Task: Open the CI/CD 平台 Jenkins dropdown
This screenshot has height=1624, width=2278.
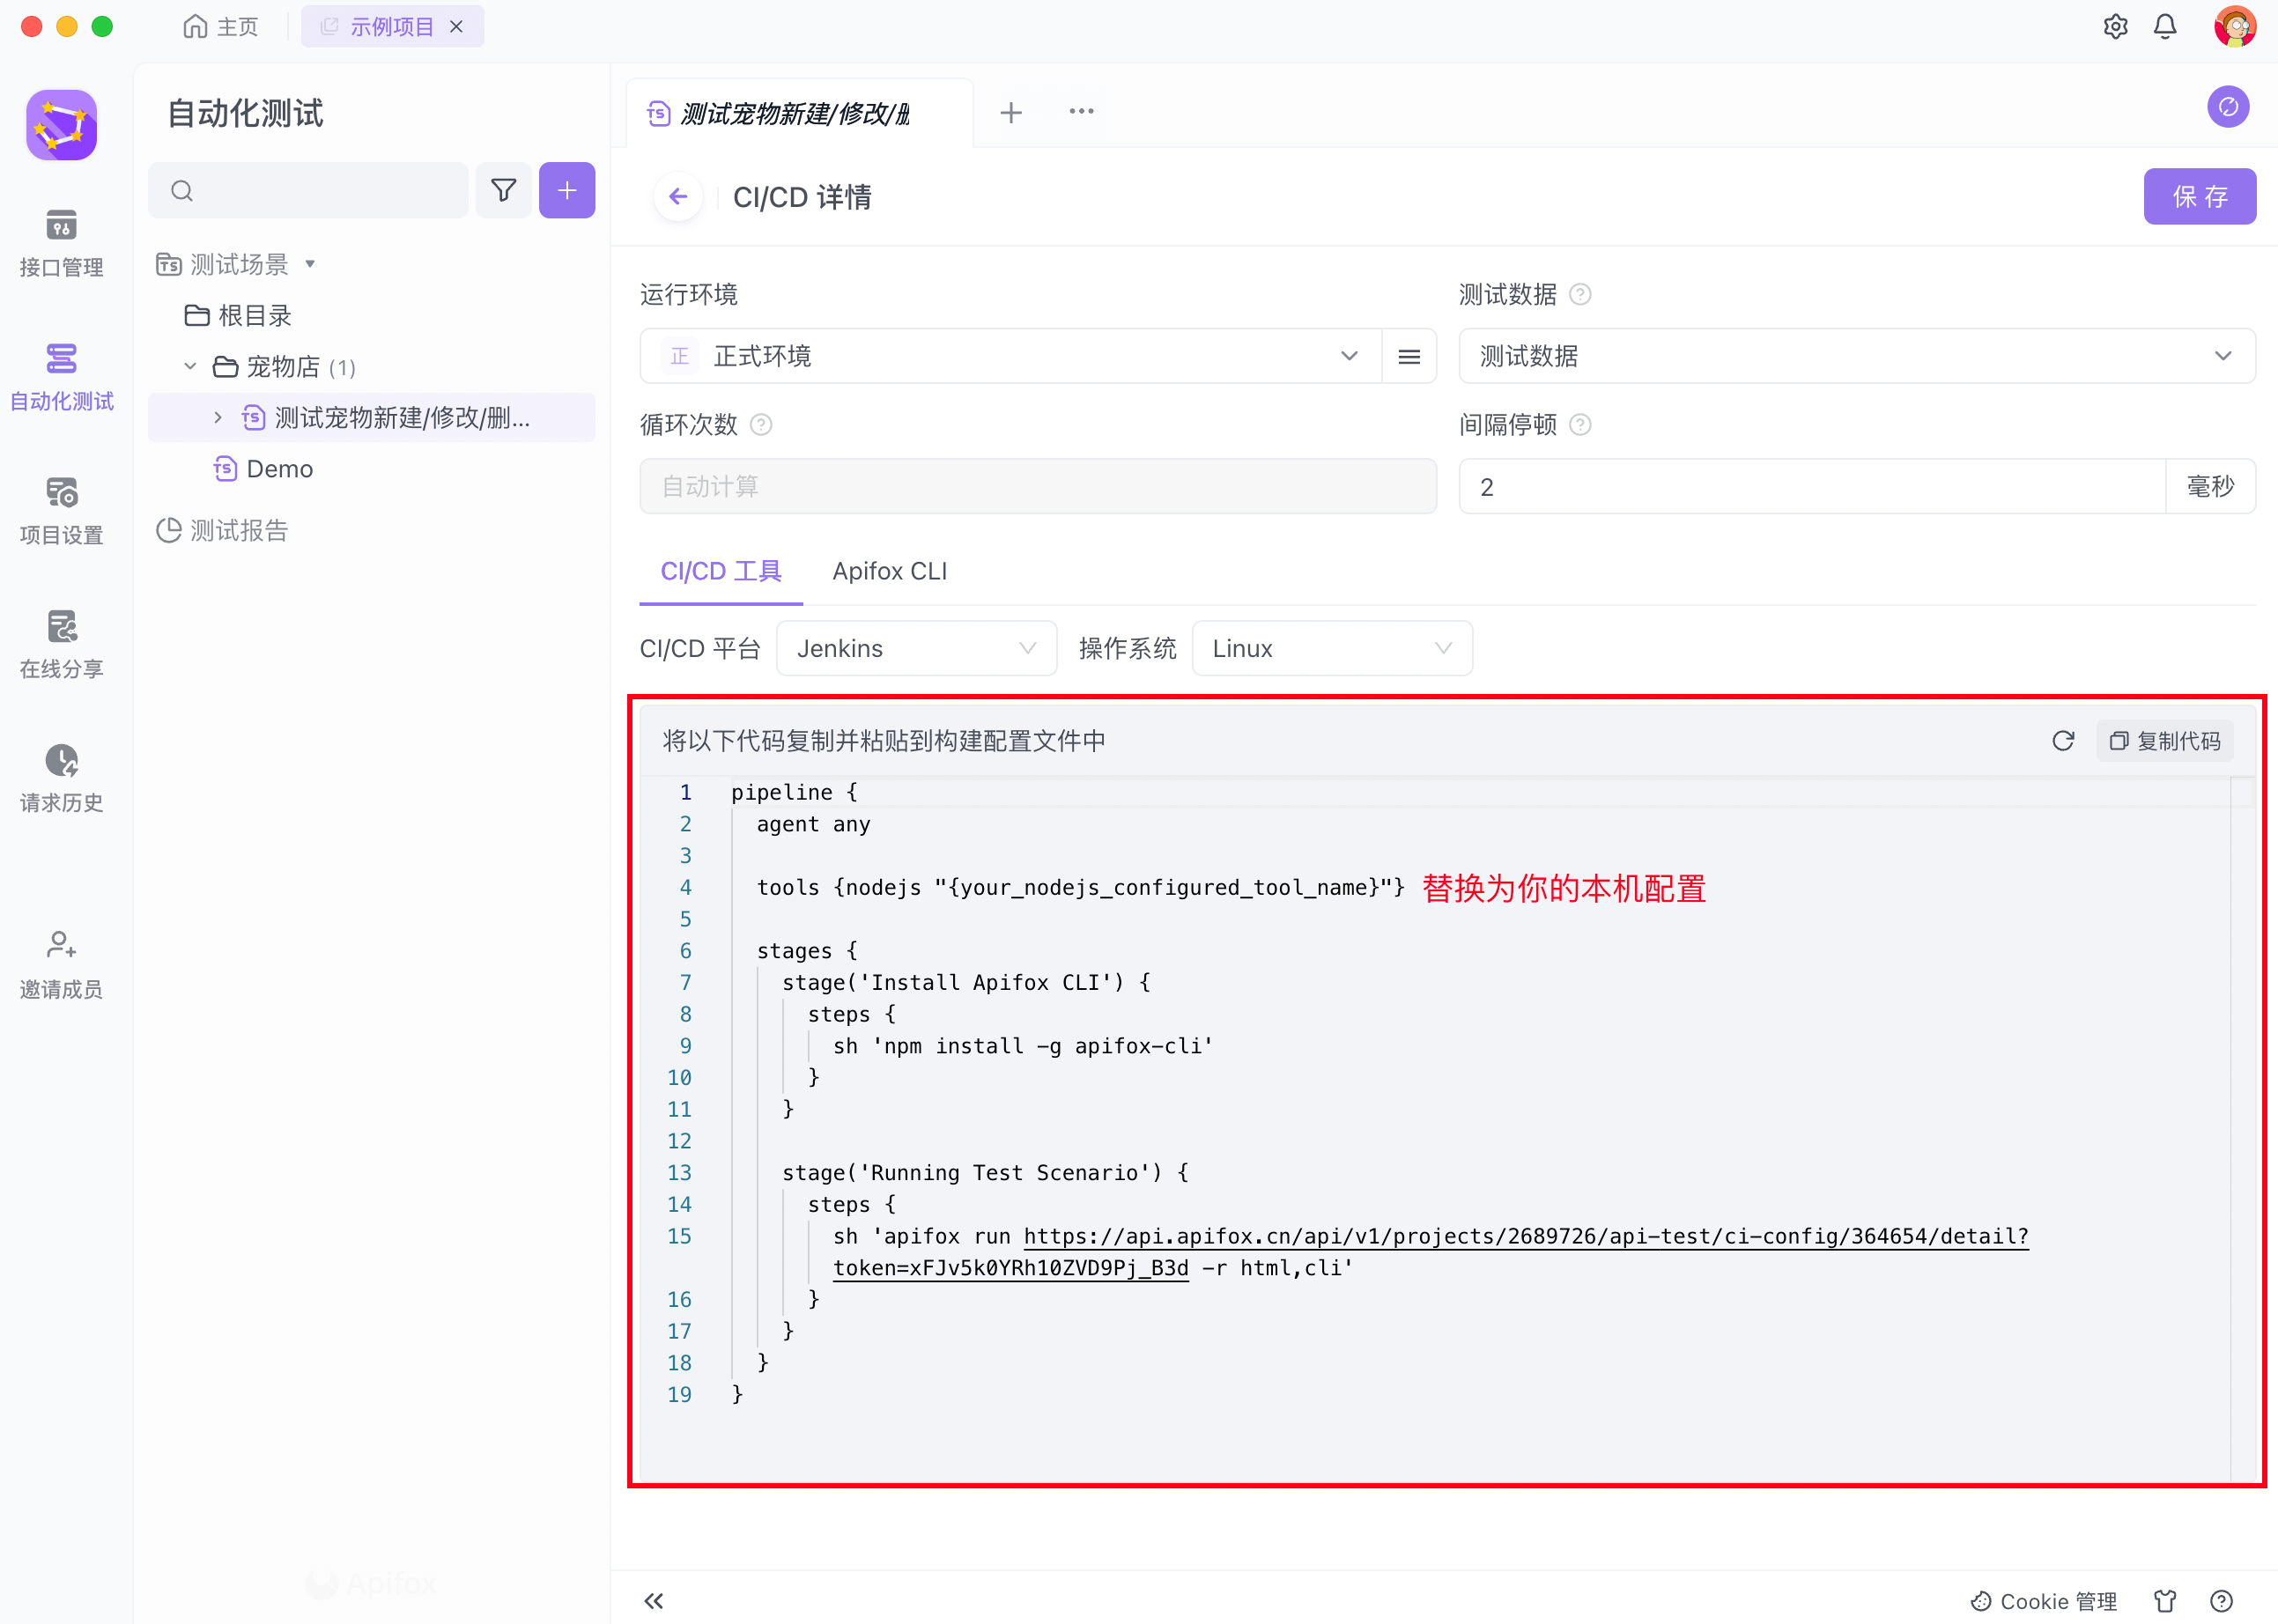Action: point(915,649)
